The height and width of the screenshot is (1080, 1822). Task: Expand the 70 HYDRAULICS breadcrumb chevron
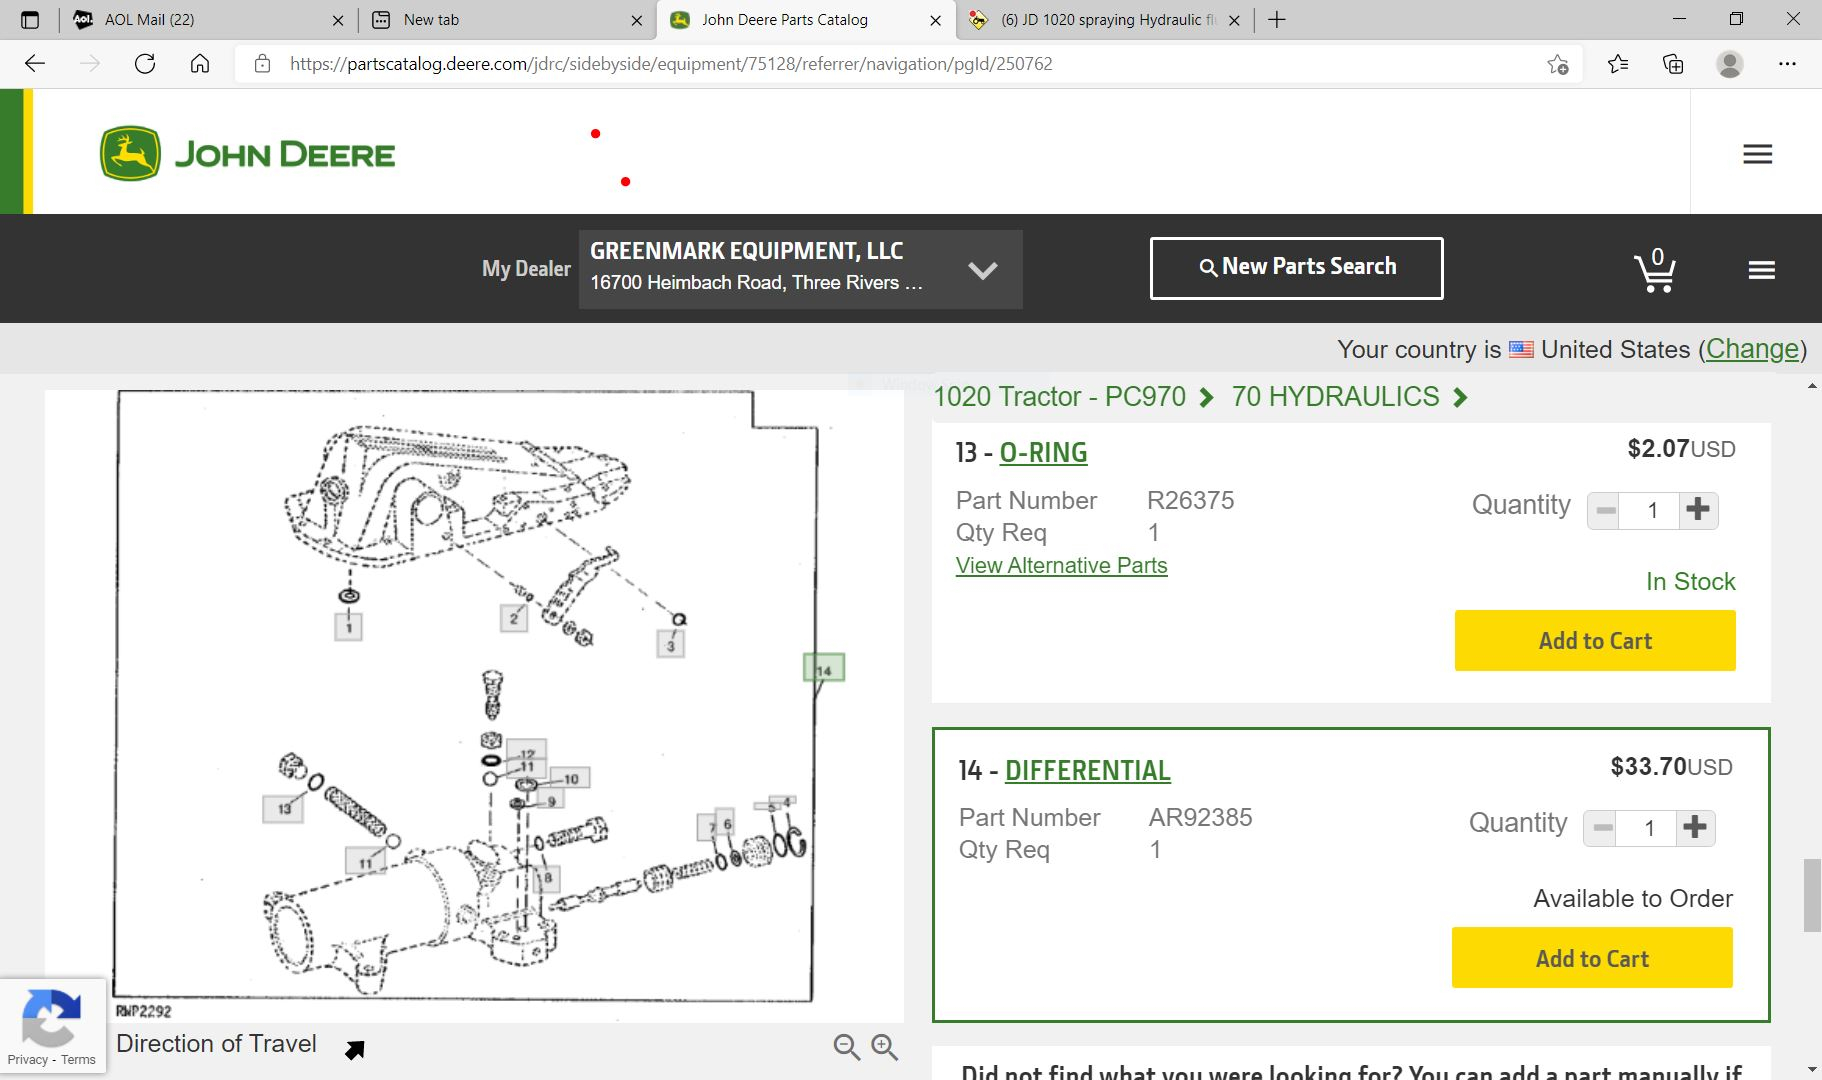click(x=1461, y=398)
